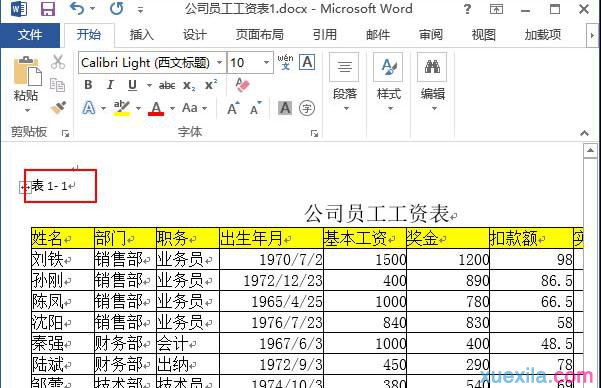601x388 pixels.
Task: Open the 字体 font dialog launcher
Action: click(x=314, y=133)
